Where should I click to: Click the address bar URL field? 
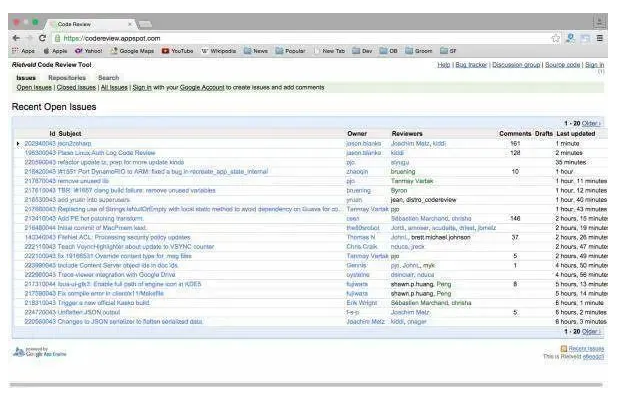click(x=301, y=38)
